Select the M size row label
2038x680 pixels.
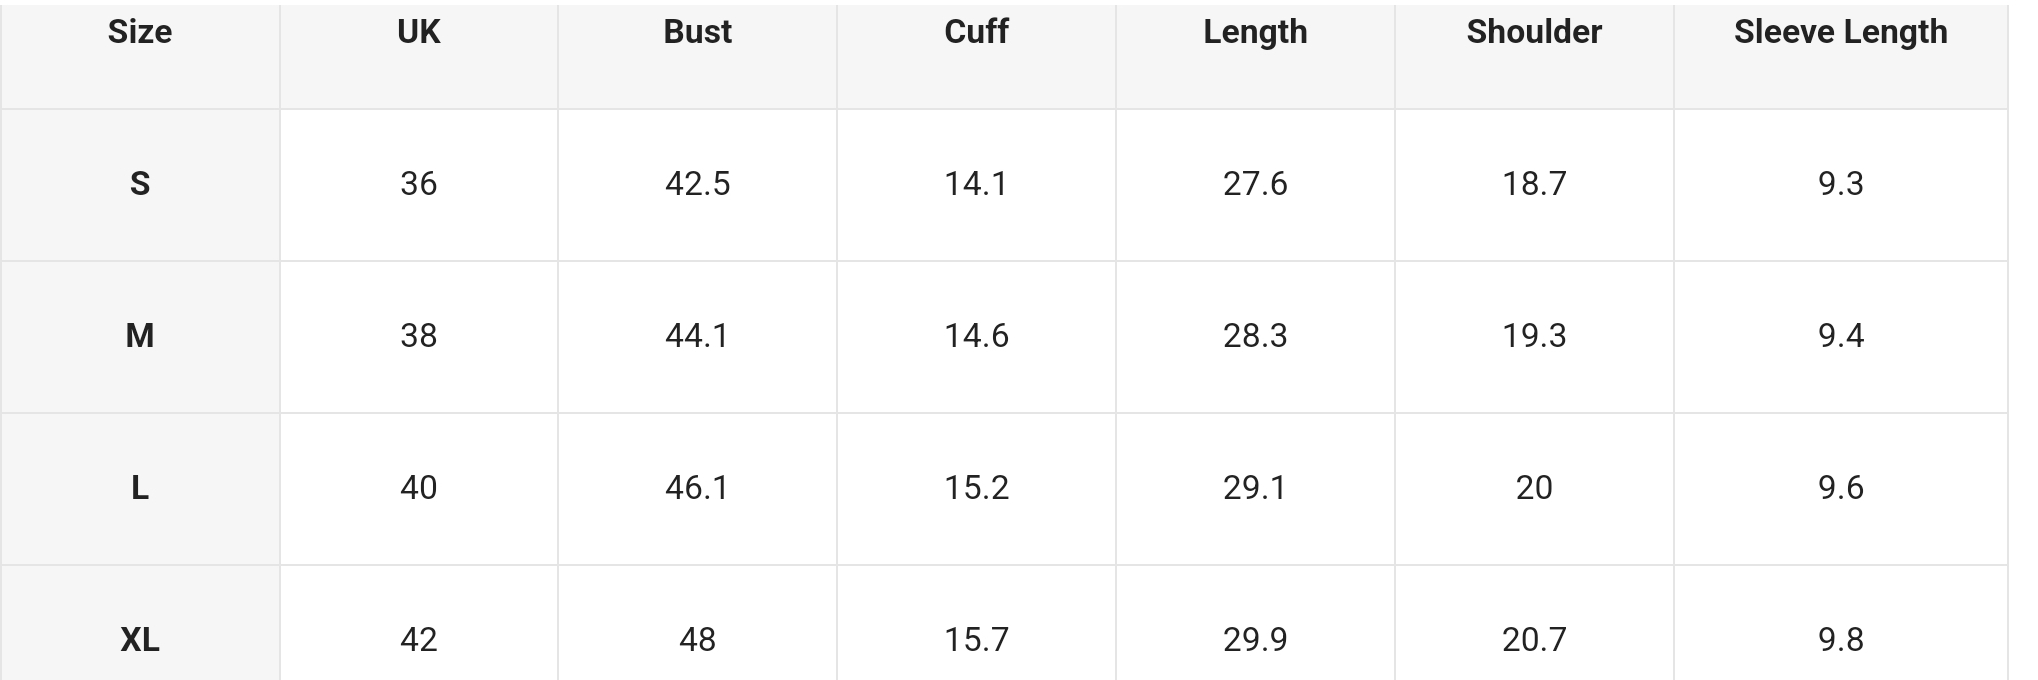[x=140, y=336]
